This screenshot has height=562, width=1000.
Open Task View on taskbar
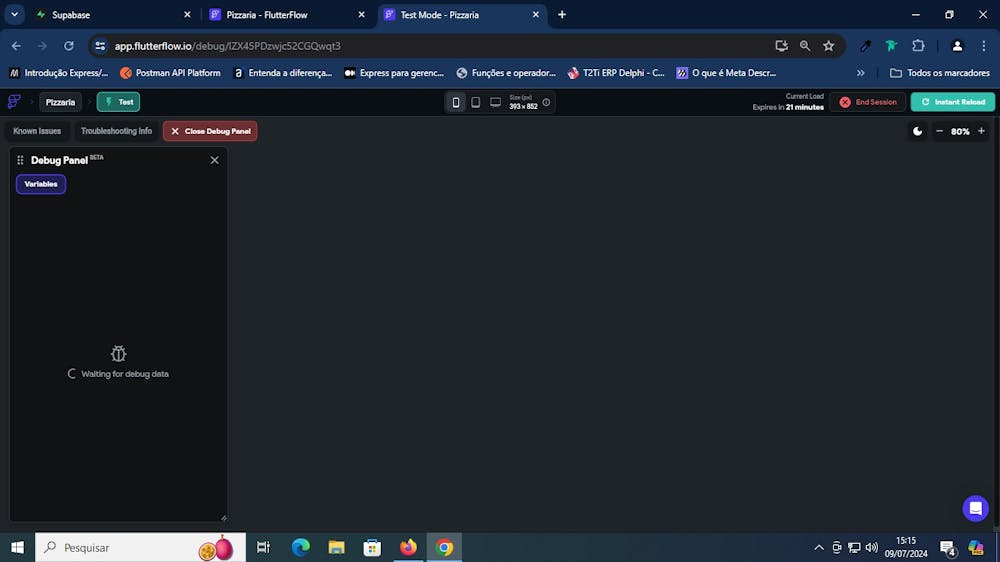pos(263,547)
